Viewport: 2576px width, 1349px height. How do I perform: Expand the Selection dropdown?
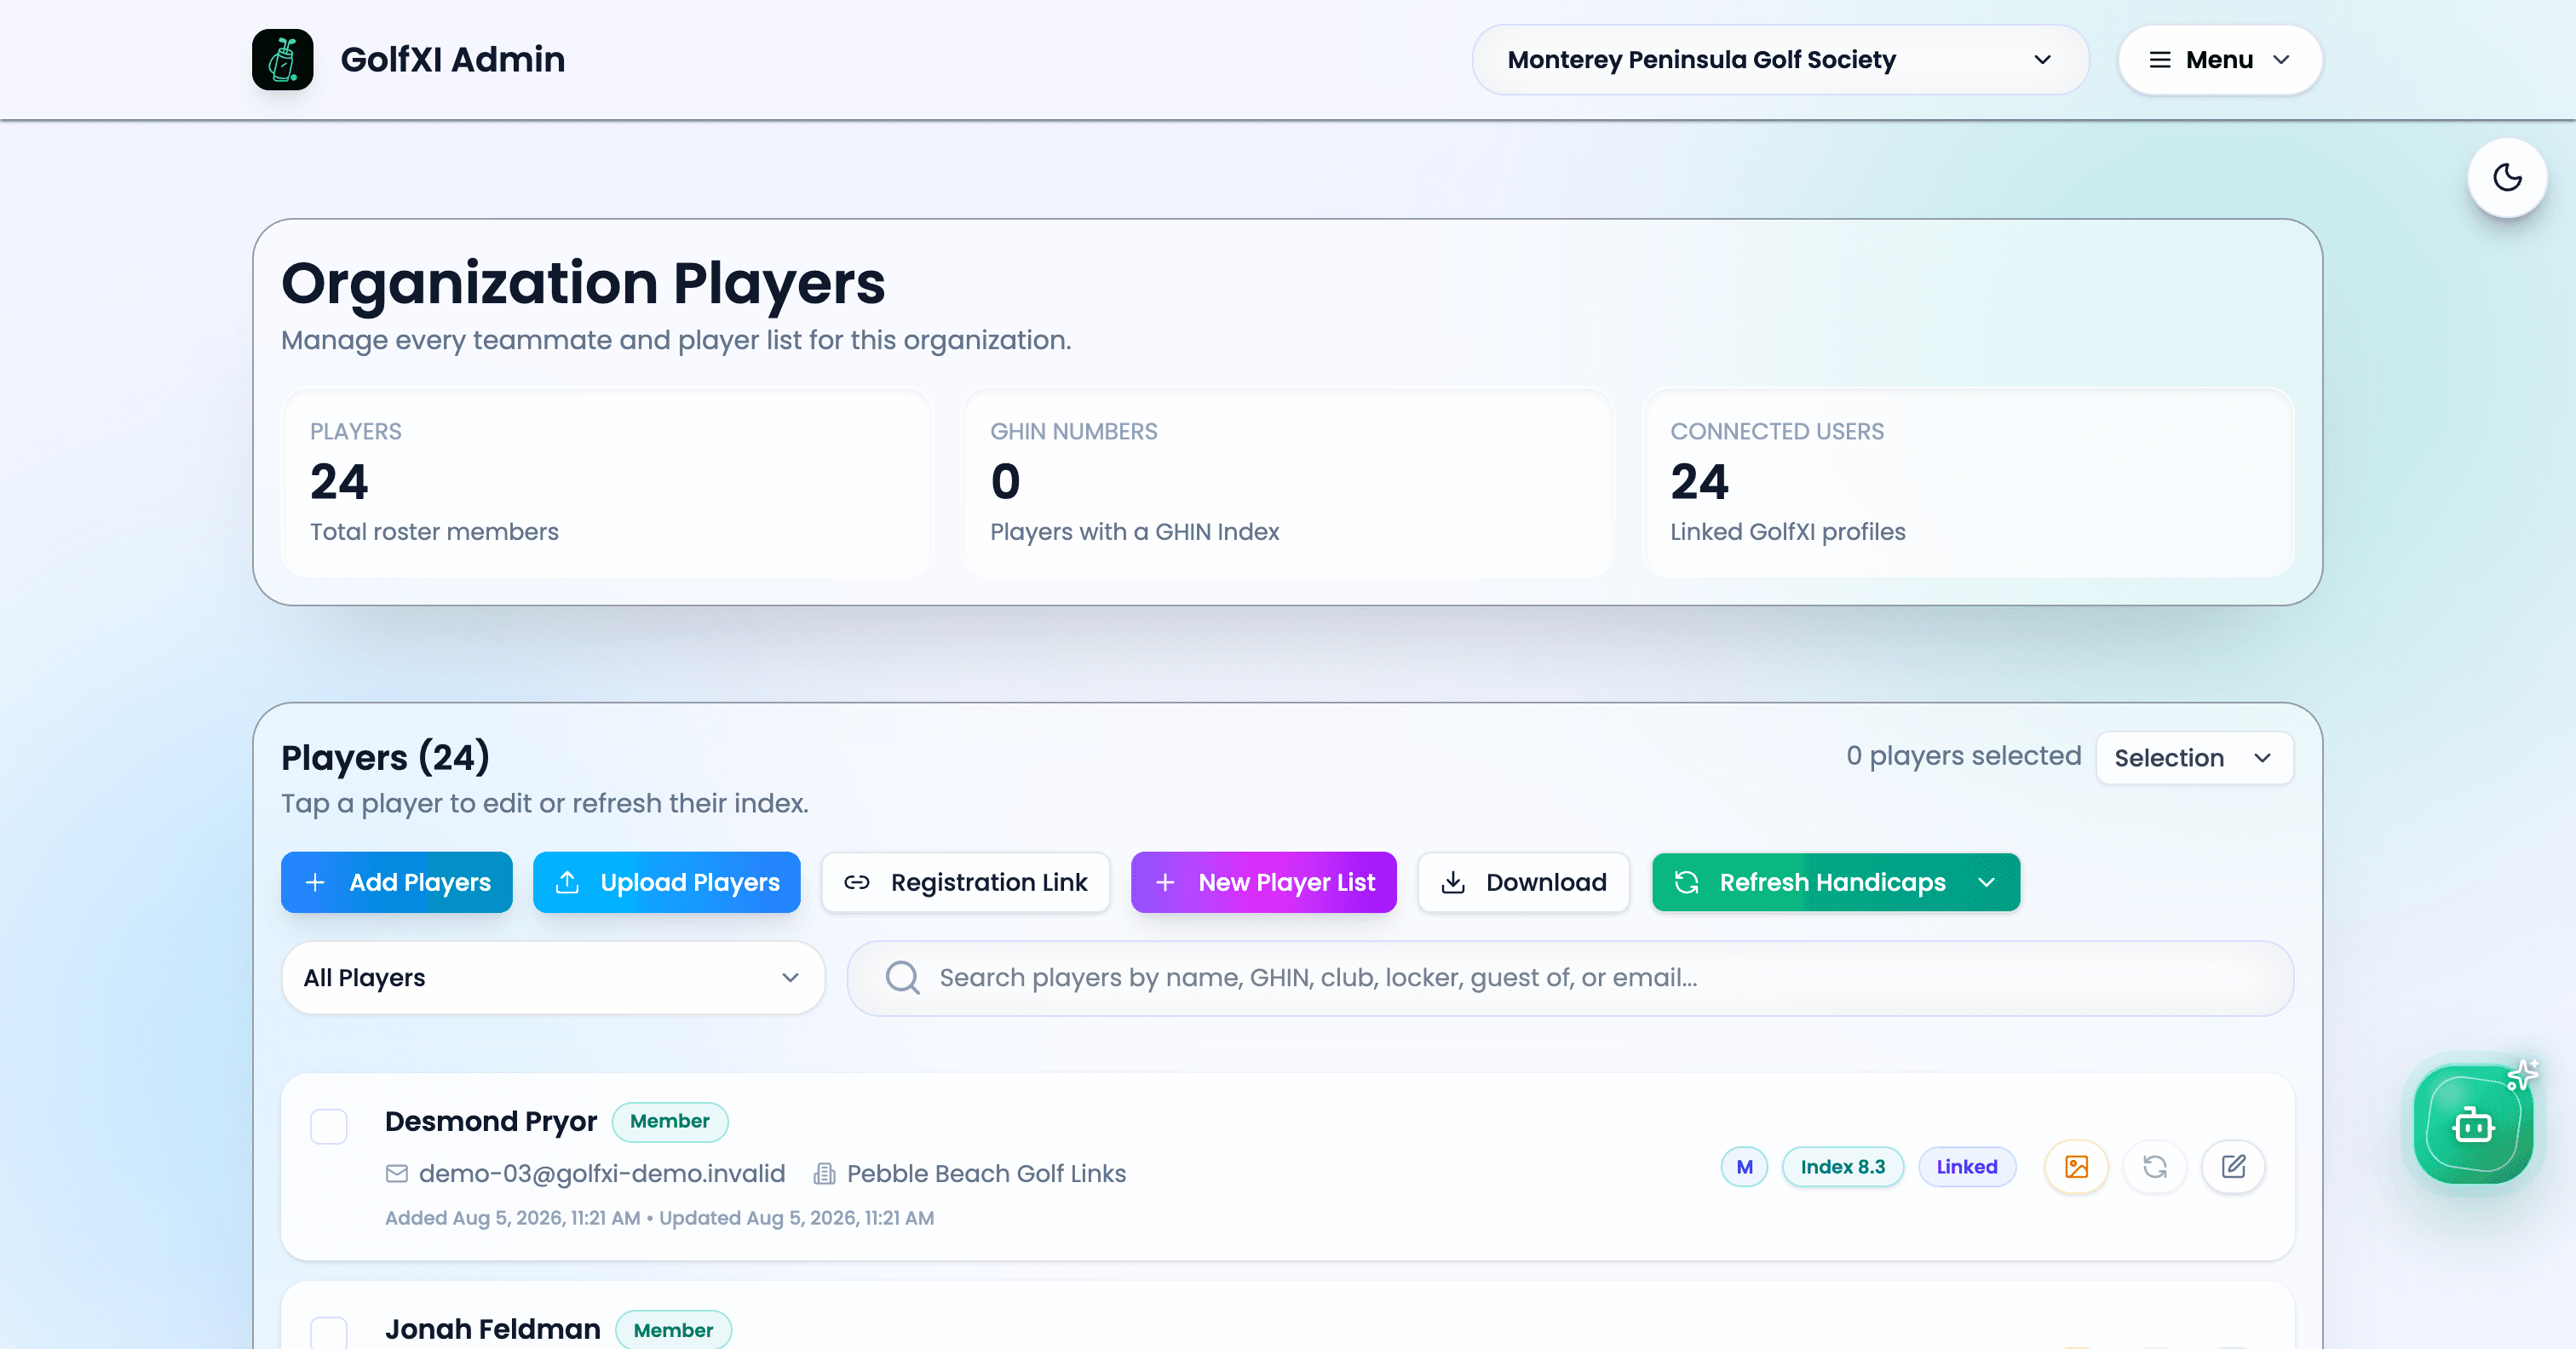[x=2194, y=758]
